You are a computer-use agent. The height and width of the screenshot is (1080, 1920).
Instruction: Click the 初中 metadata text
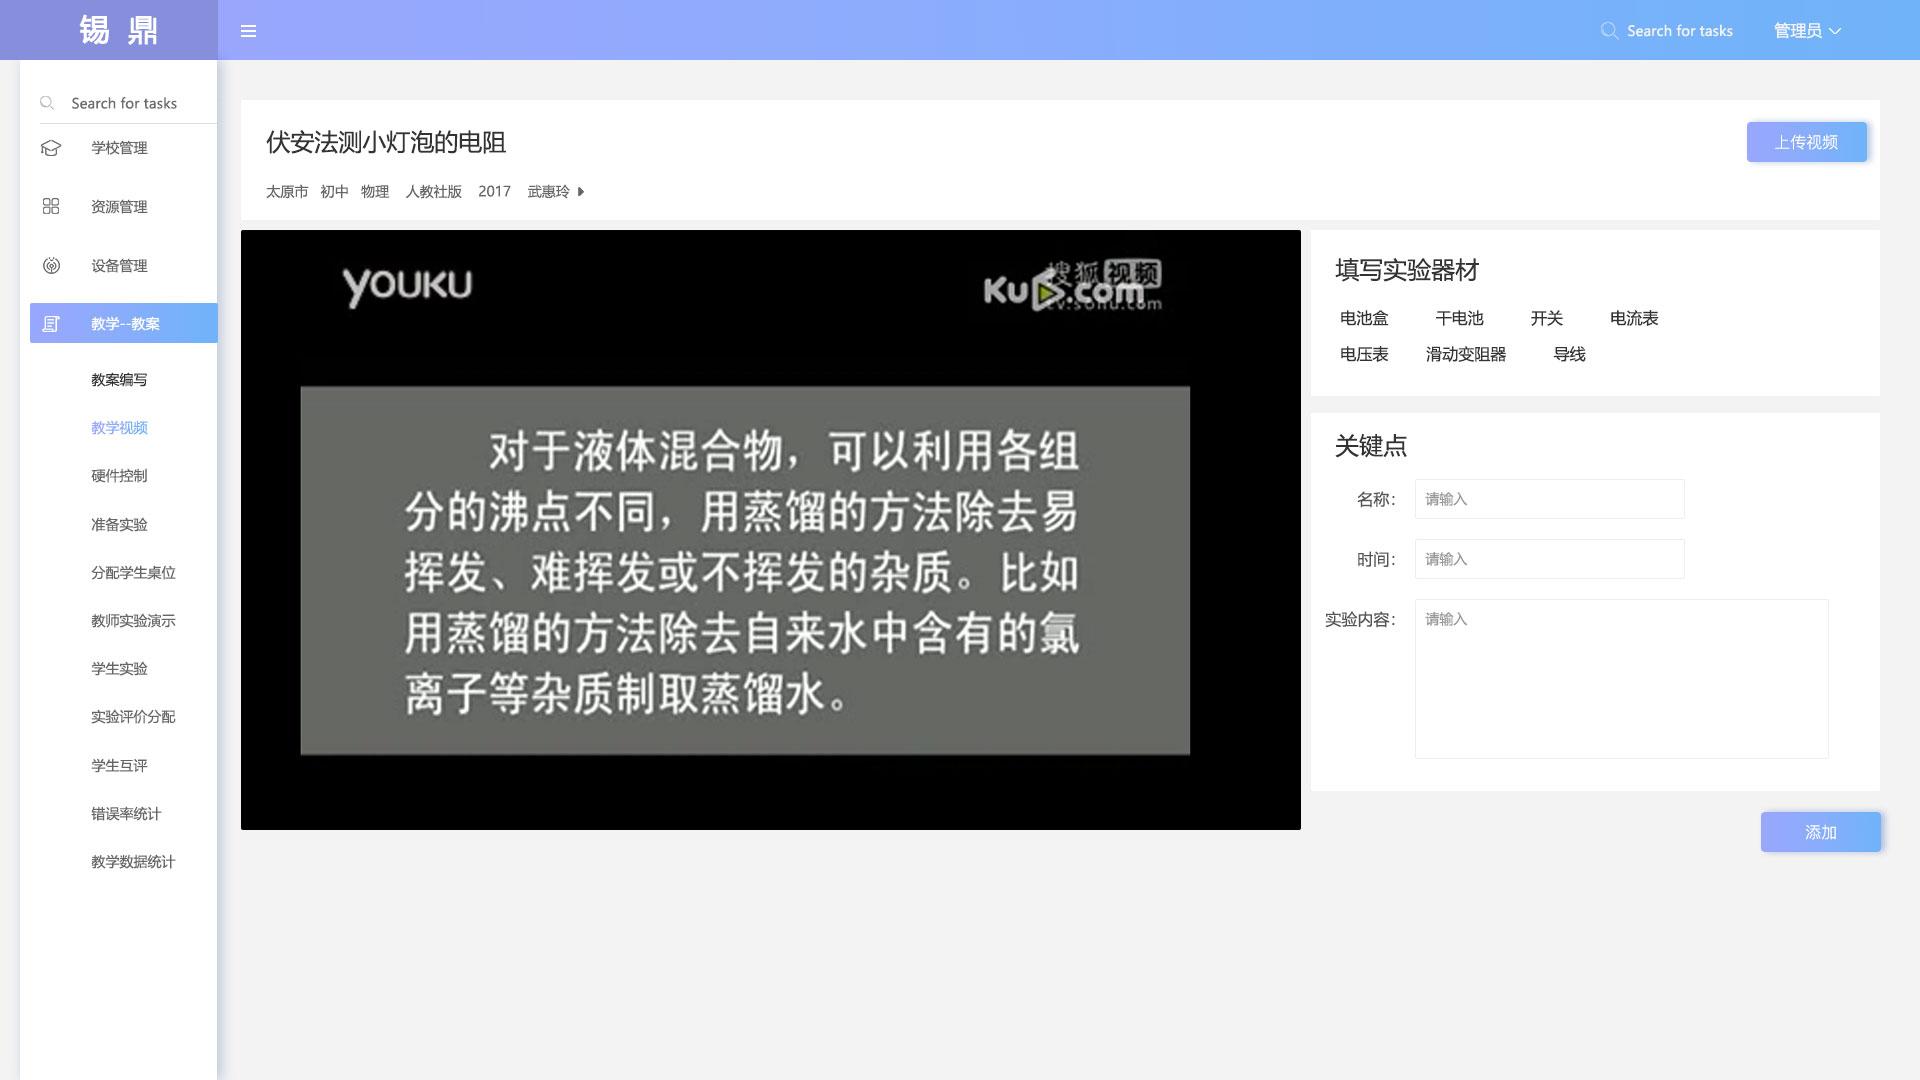click(x=334, y=192)
